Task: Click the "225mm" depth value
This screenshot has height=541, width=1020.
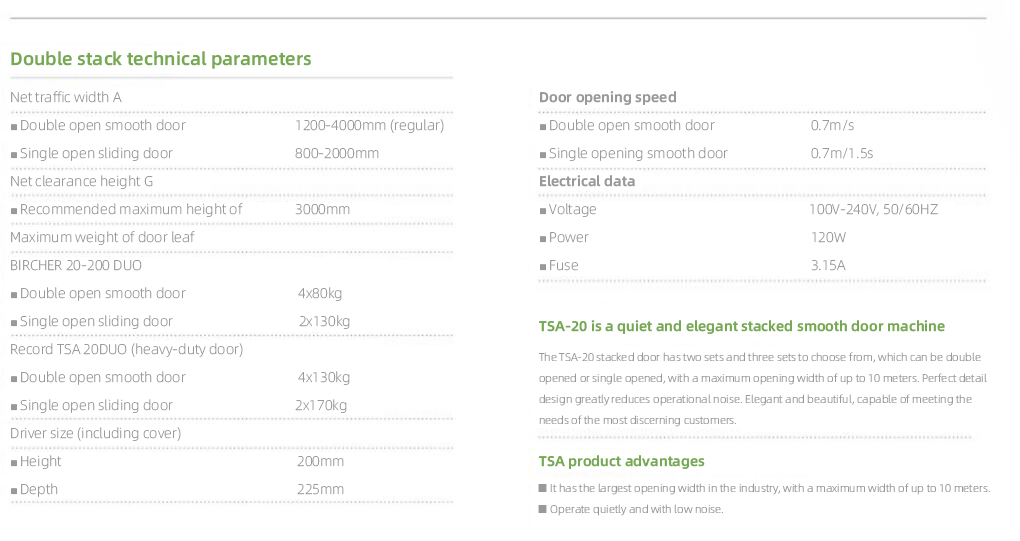Action: (x=320, y=490)
